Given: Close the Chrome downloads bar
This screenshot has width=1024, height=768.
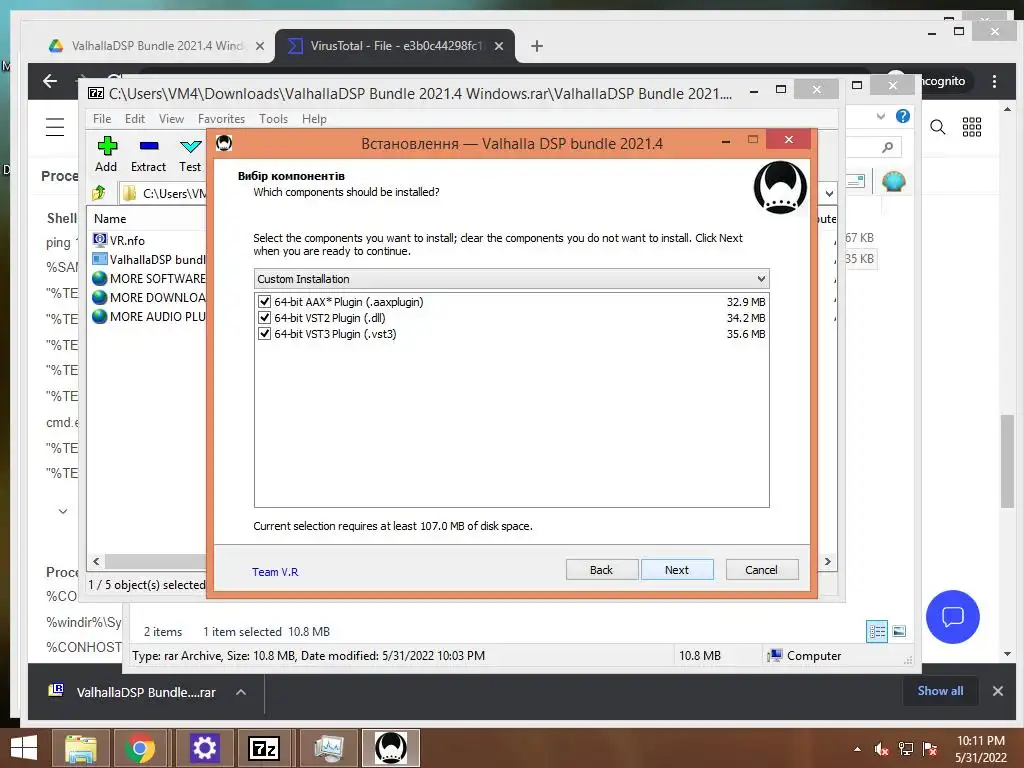Looking at the screenshot, I should 998,691.
